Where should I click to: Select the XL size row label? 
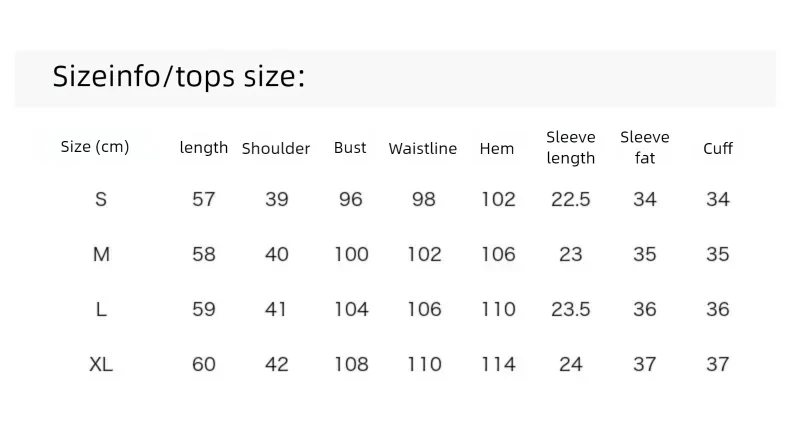coord(101,364)
